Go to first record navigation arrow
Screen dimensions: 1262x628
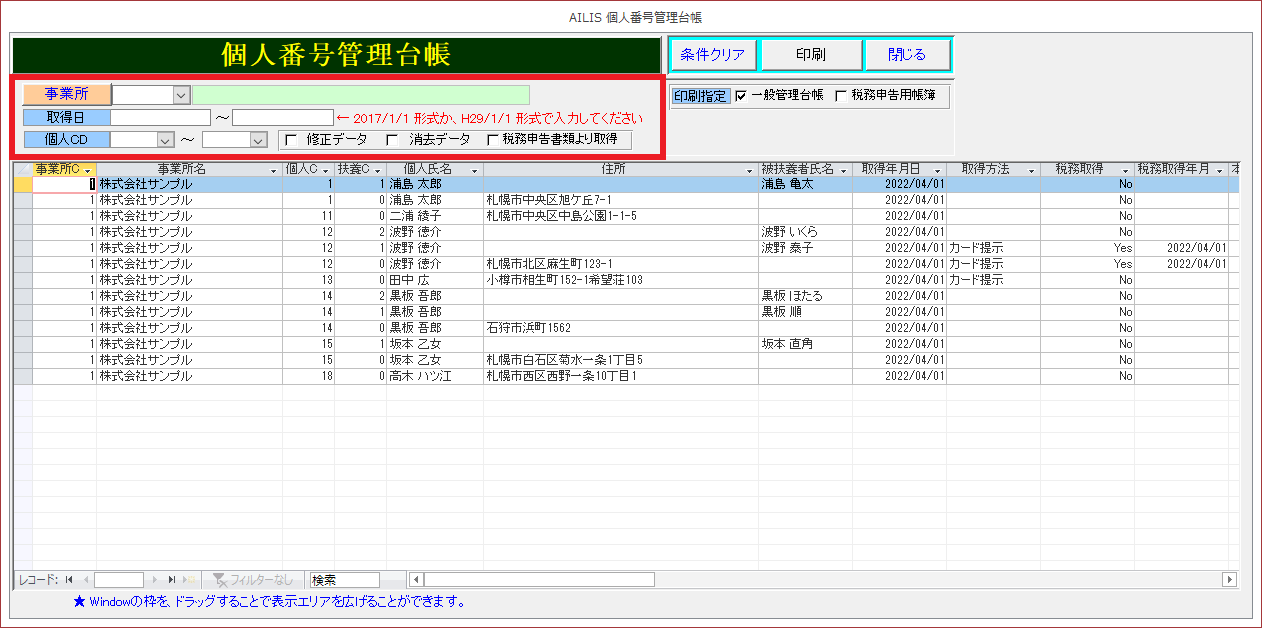coord(70,579)
